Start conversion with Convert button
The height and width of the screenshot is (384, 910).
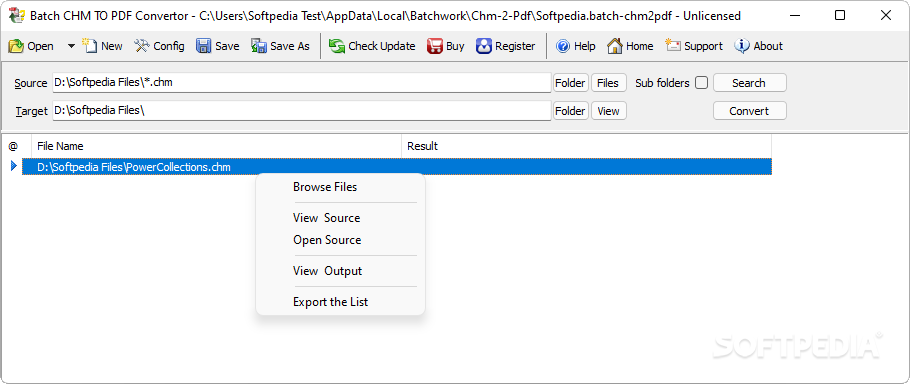tap(749, 111)
